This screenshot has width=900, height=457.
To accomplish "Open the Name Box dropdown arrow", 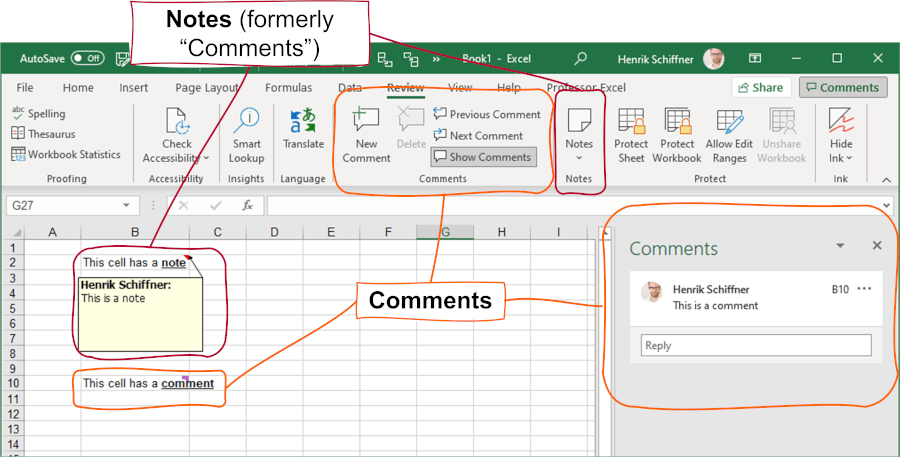I will [126, 206].
